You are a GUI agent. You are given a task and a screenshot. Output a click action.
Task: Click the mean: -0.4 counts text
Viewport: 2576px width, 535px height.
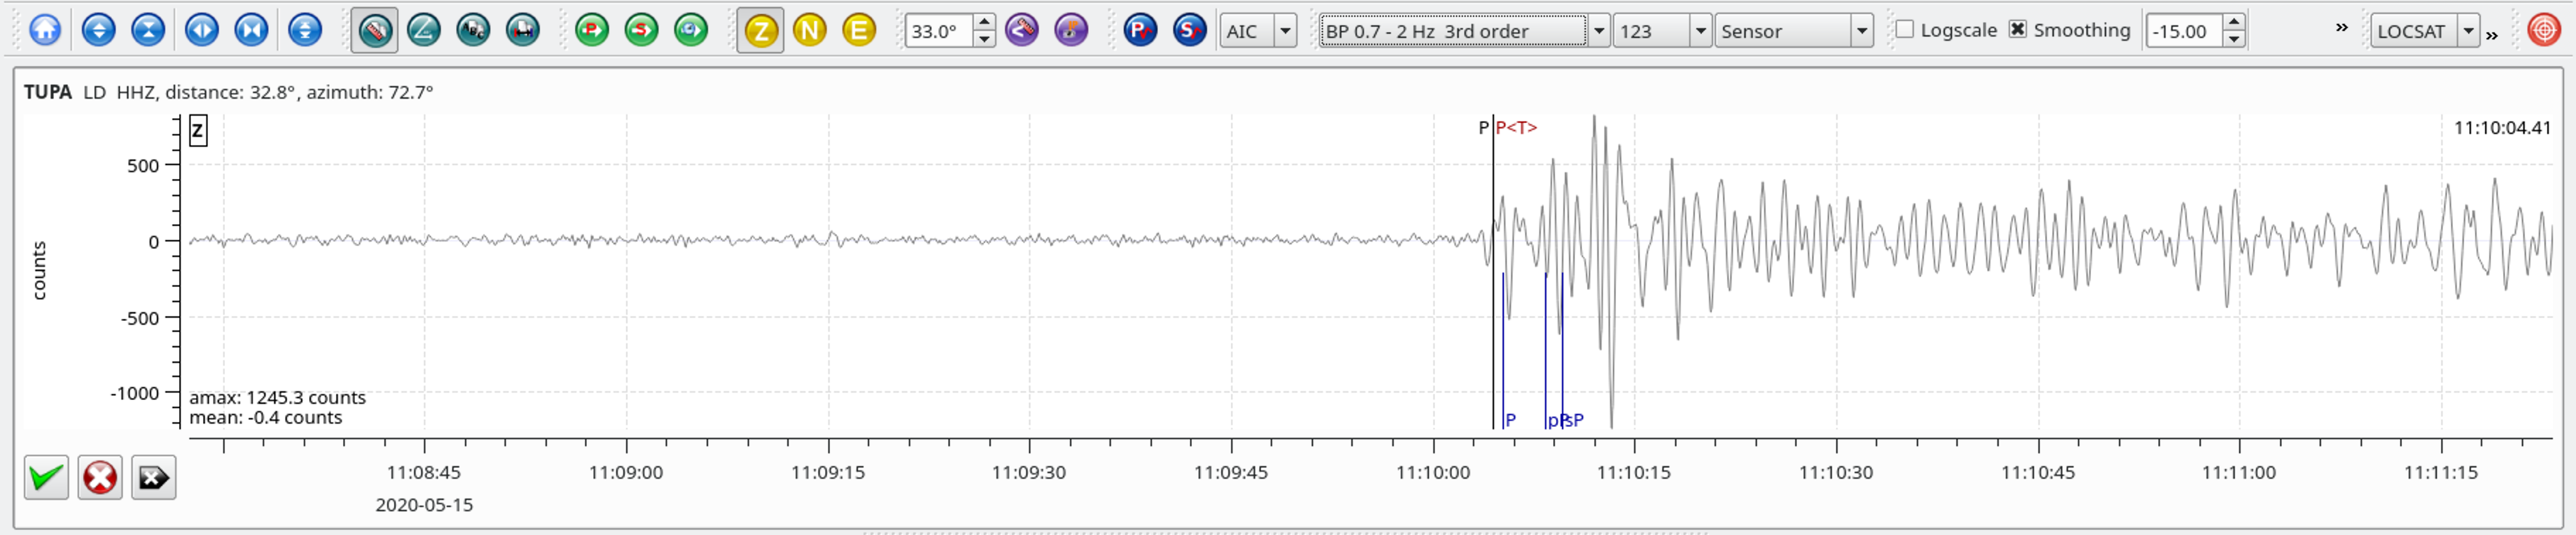tap(266, 418)
